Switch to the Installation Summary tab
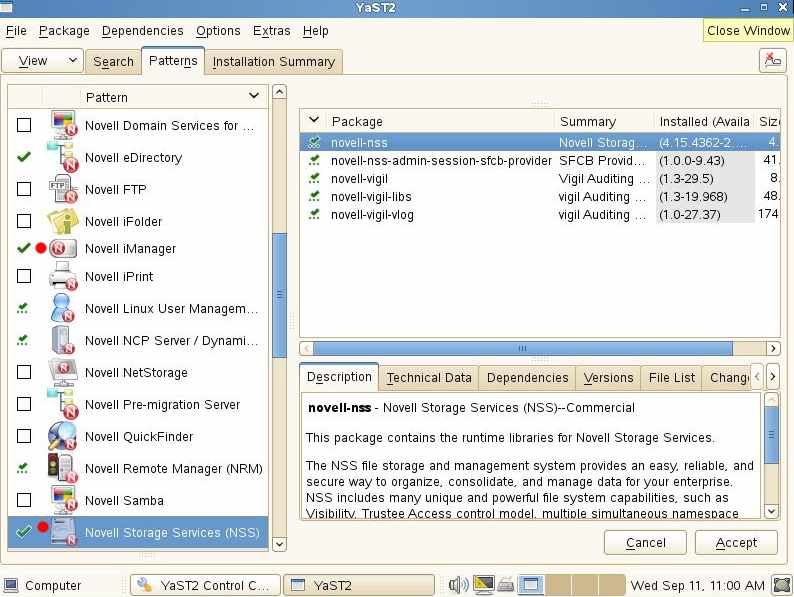 273,61
